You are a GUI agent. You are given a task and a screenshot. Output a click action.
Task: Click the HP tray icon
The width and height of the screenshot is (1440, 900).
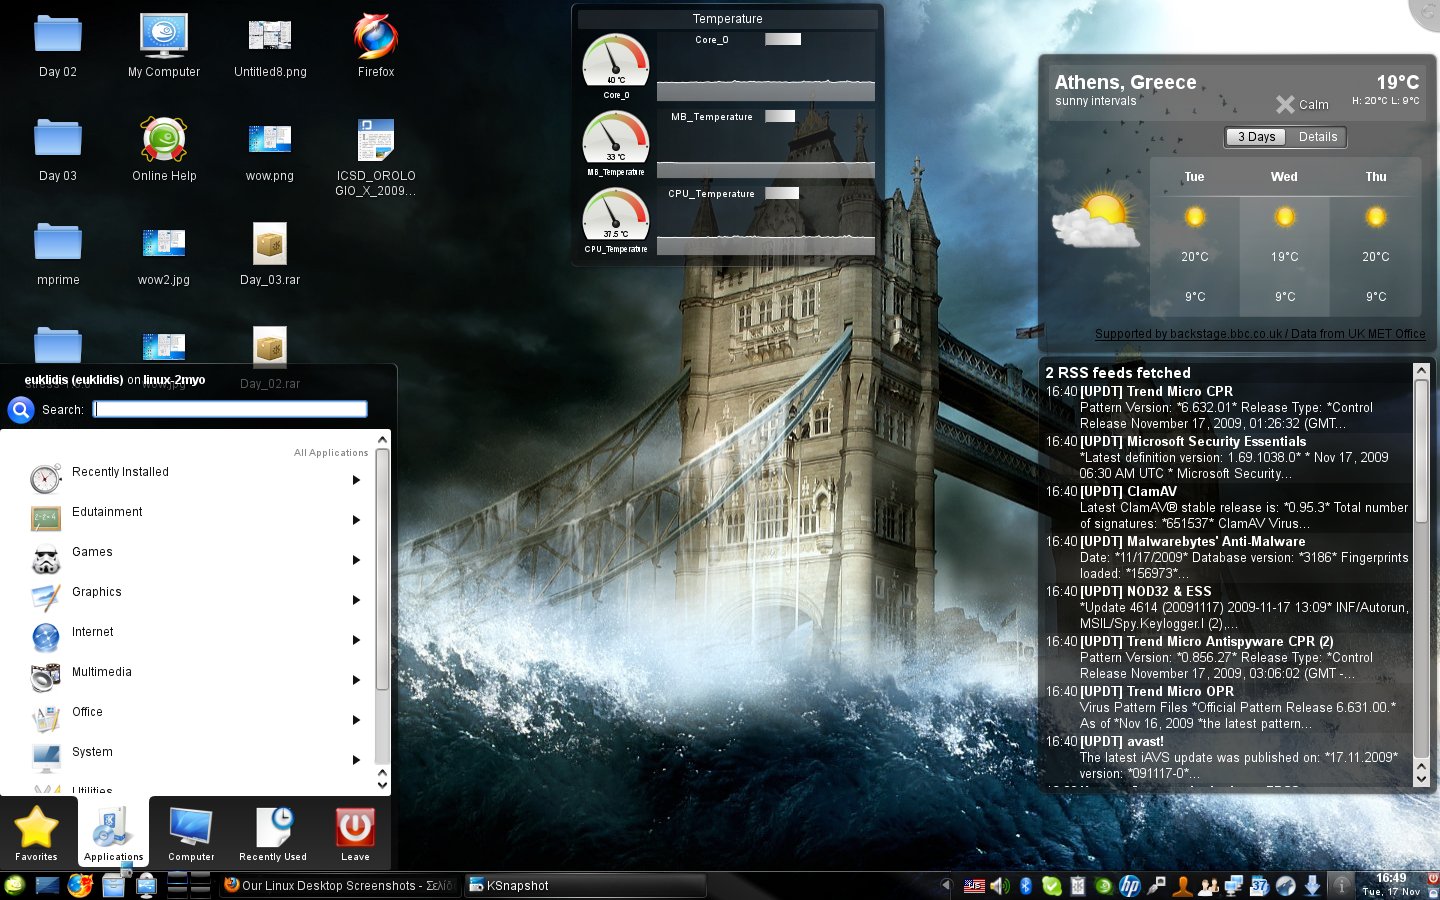pos(1130,886)
